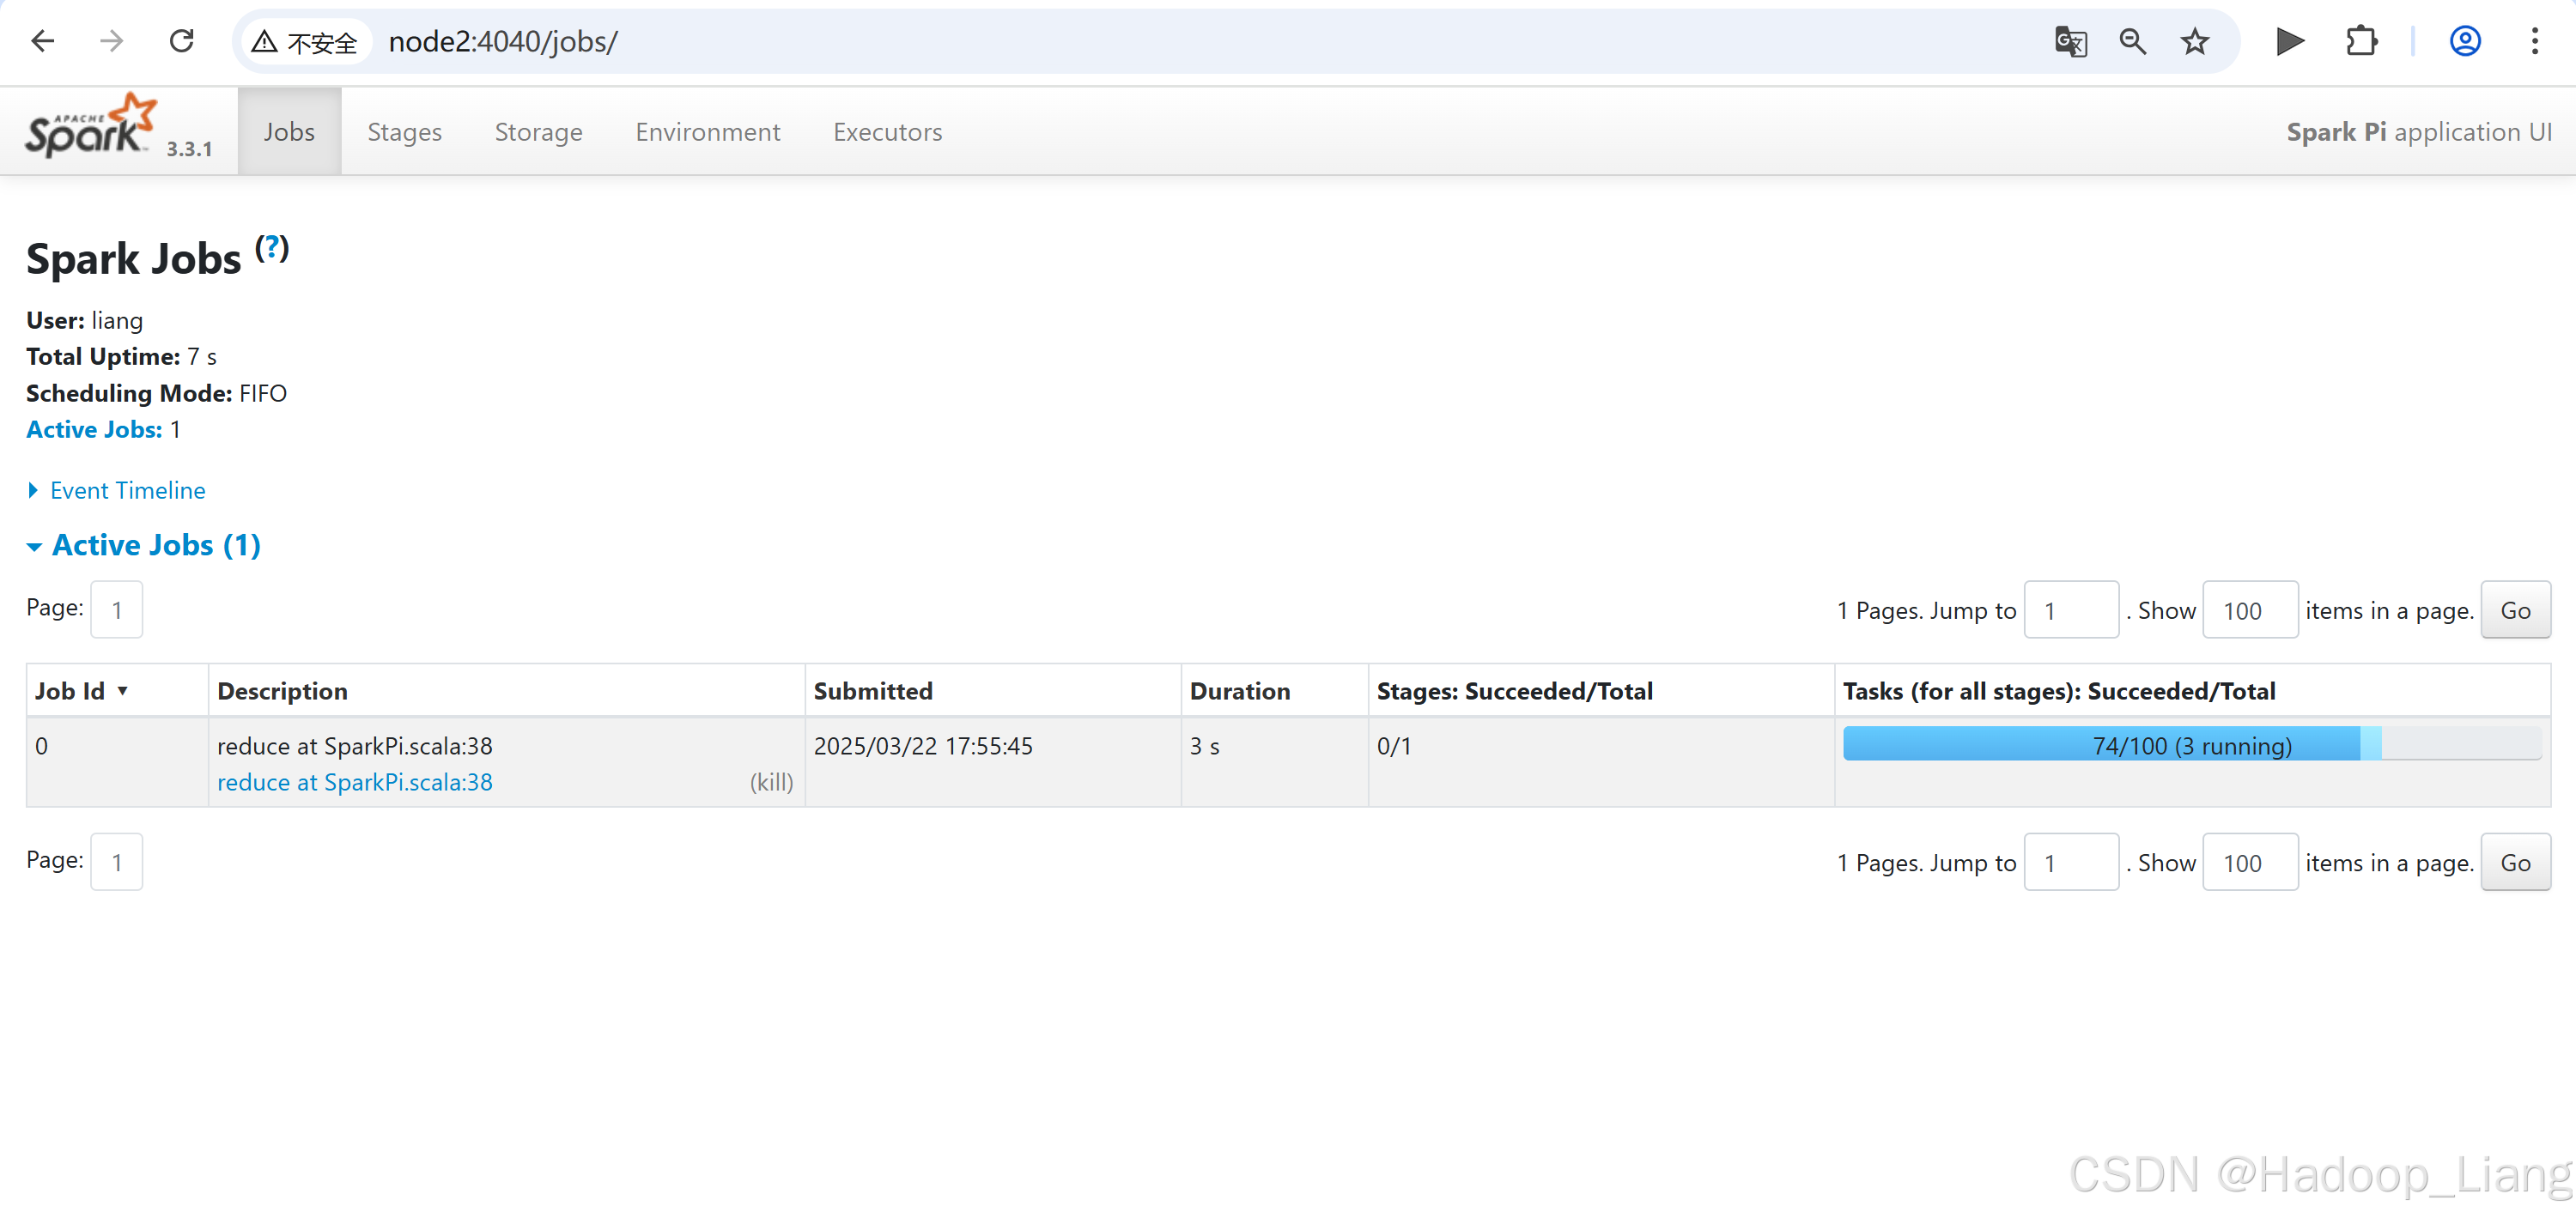Click the 74/100 task progress bar
2576x1218 pixels.
point(2191,746)
